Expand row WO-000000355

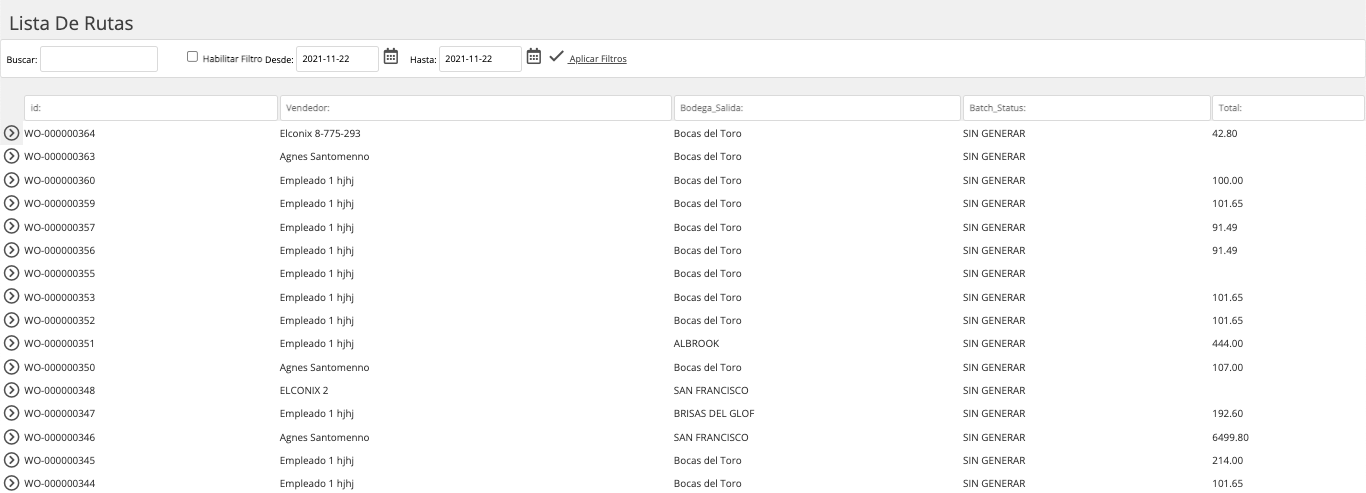(x=12, y=273)
